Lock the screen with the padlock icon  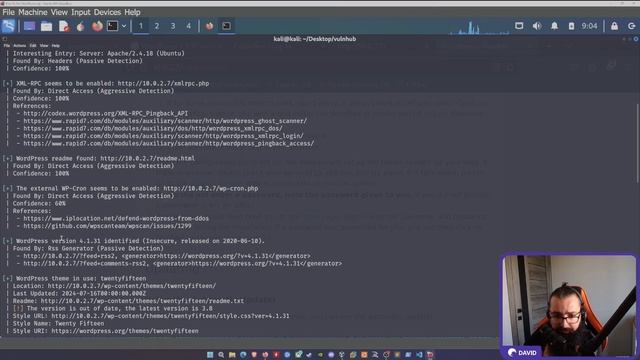tap(614, 26)
